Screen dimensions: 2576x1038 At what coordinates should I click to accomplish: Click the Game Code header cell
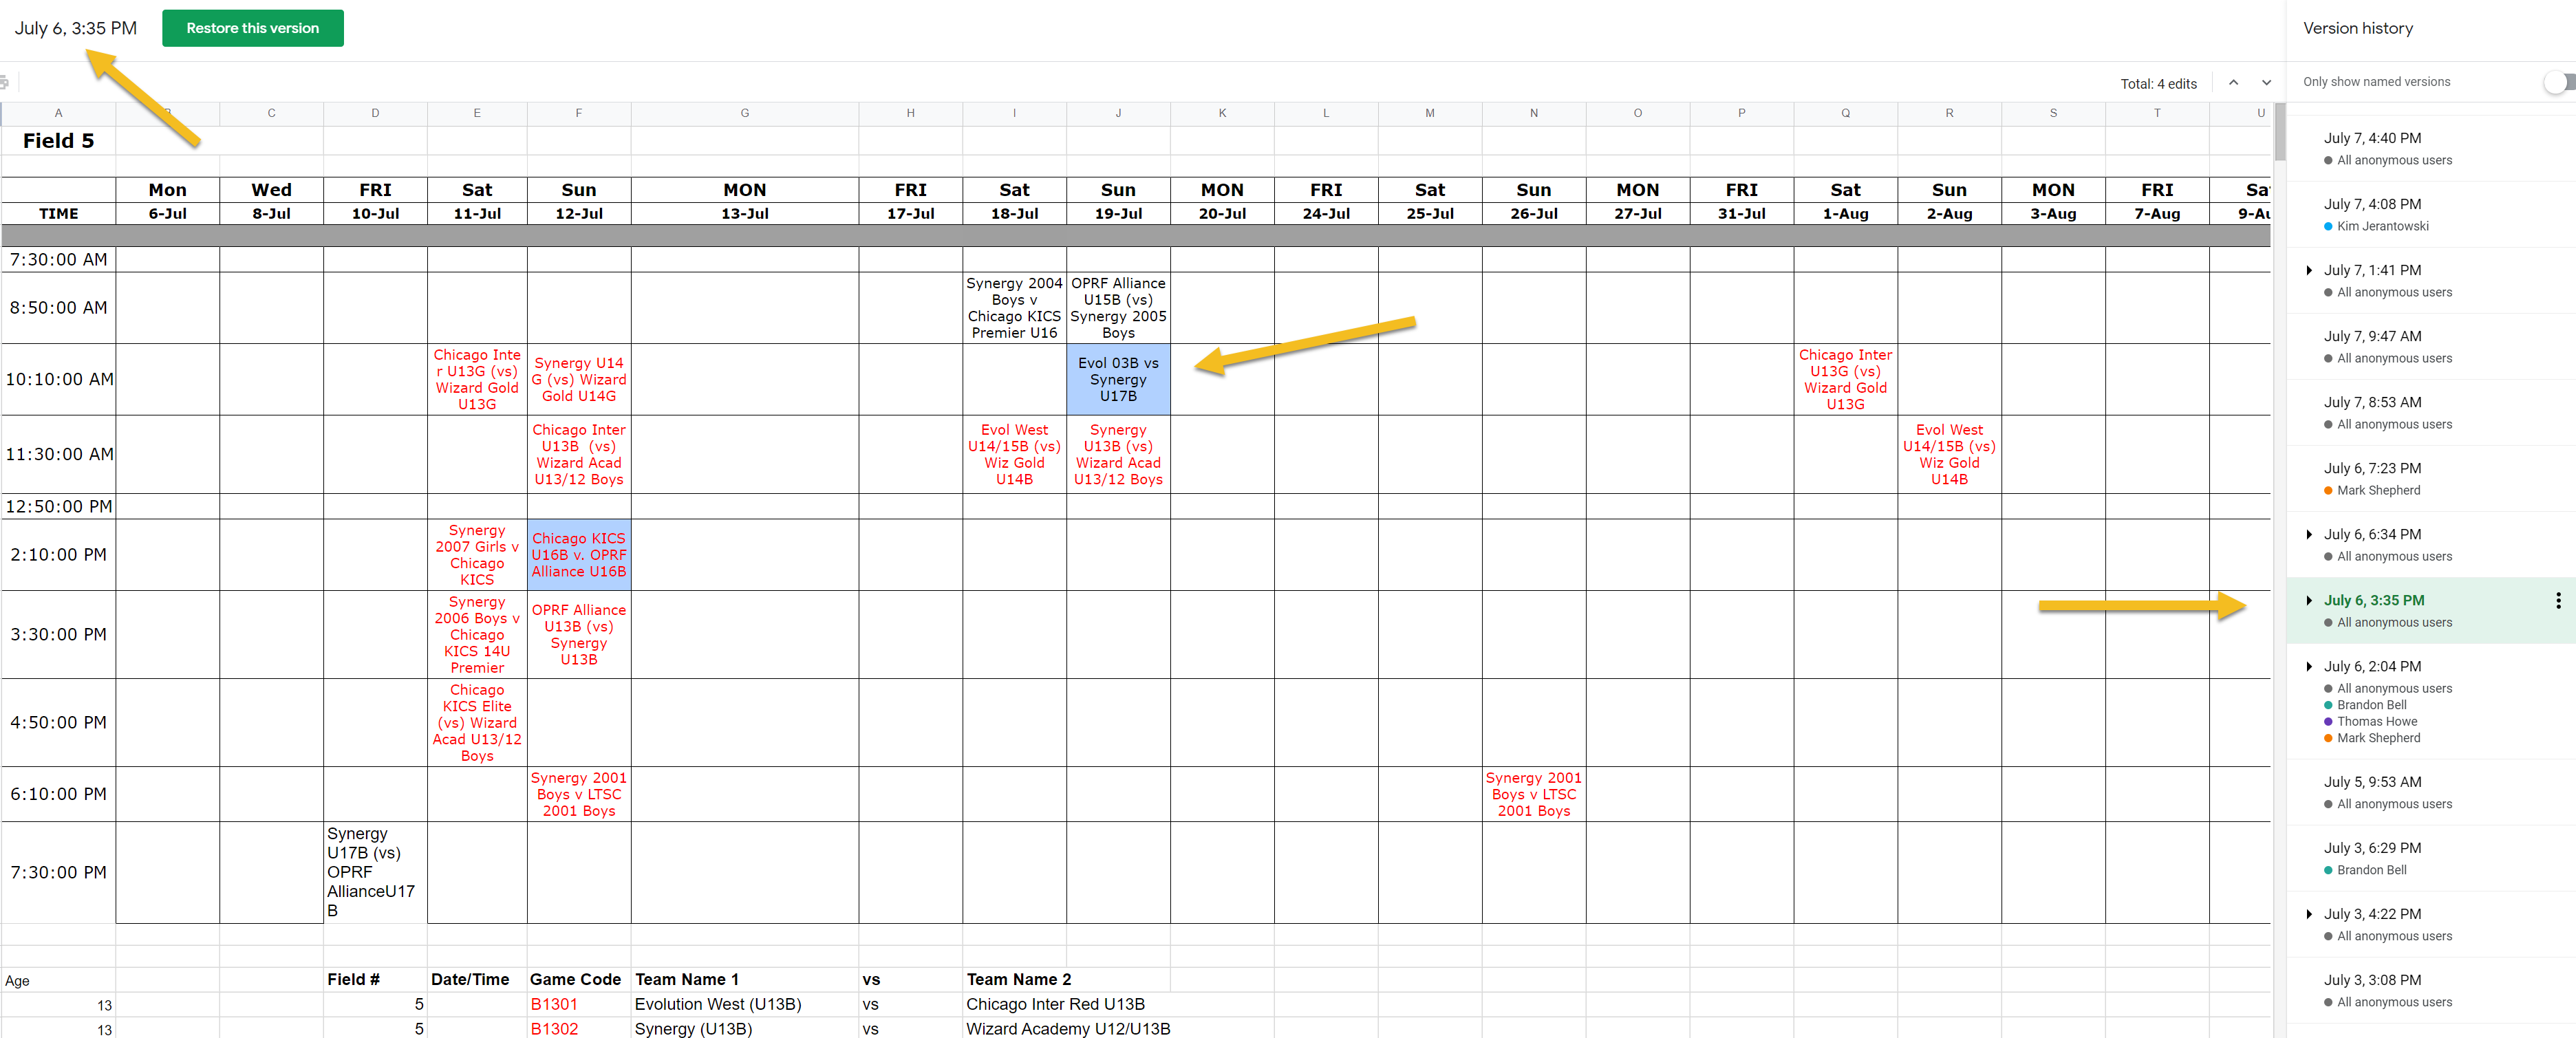(579, 979)
